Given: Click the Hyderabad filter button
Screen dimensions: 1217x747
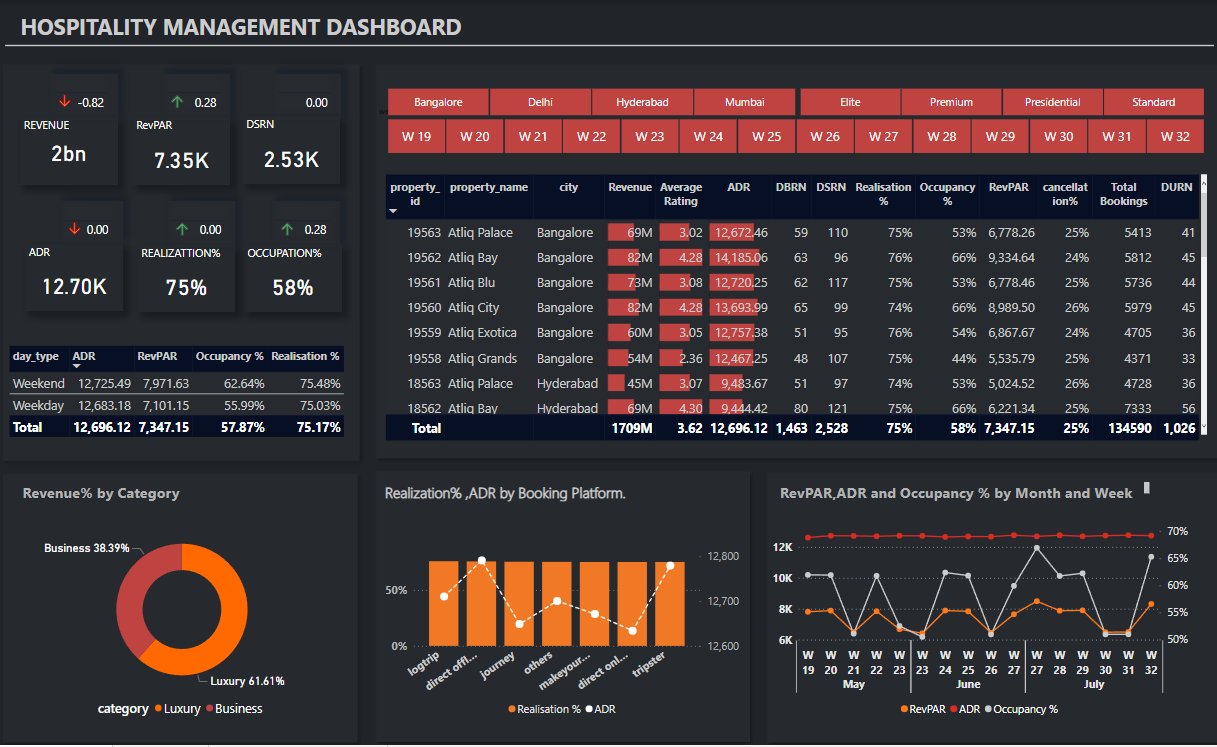Looking at the screenshot, I should (642, 102).
